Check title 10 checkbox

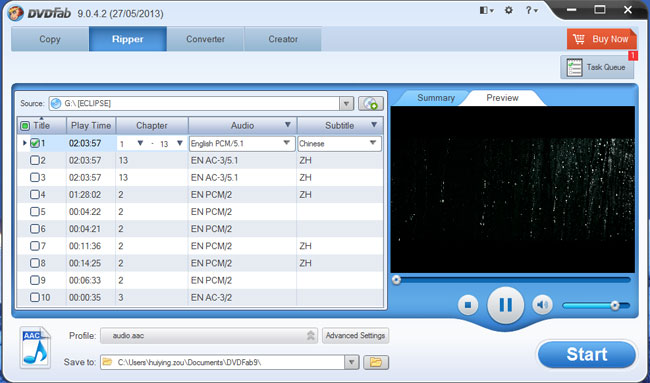[35, 297]
